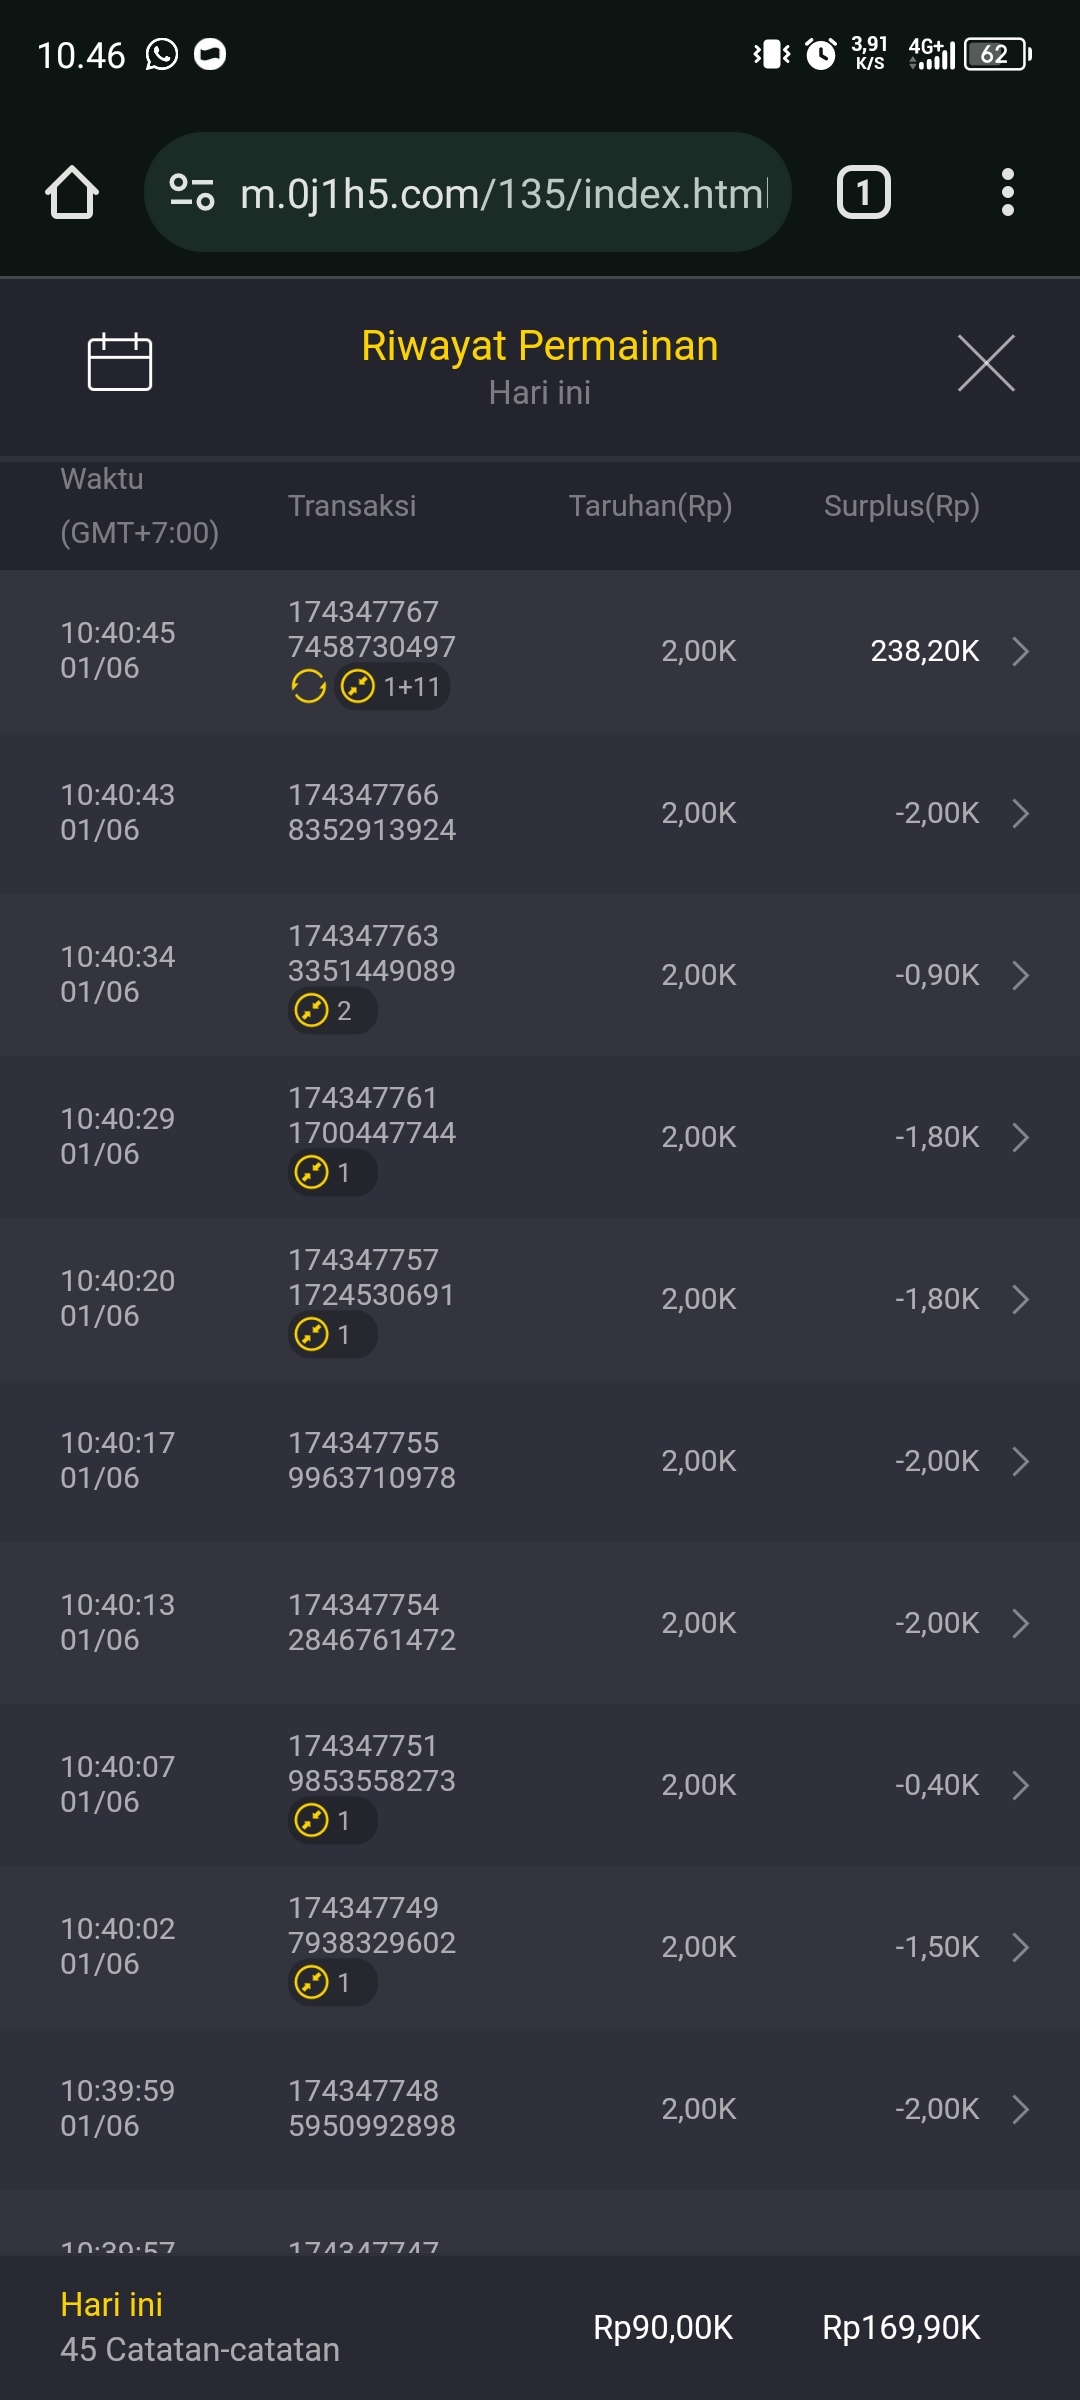Viewport: 1080px width, 2400px height.
Task: Tap the site settings icon in address bar
Action: [192, 192]
